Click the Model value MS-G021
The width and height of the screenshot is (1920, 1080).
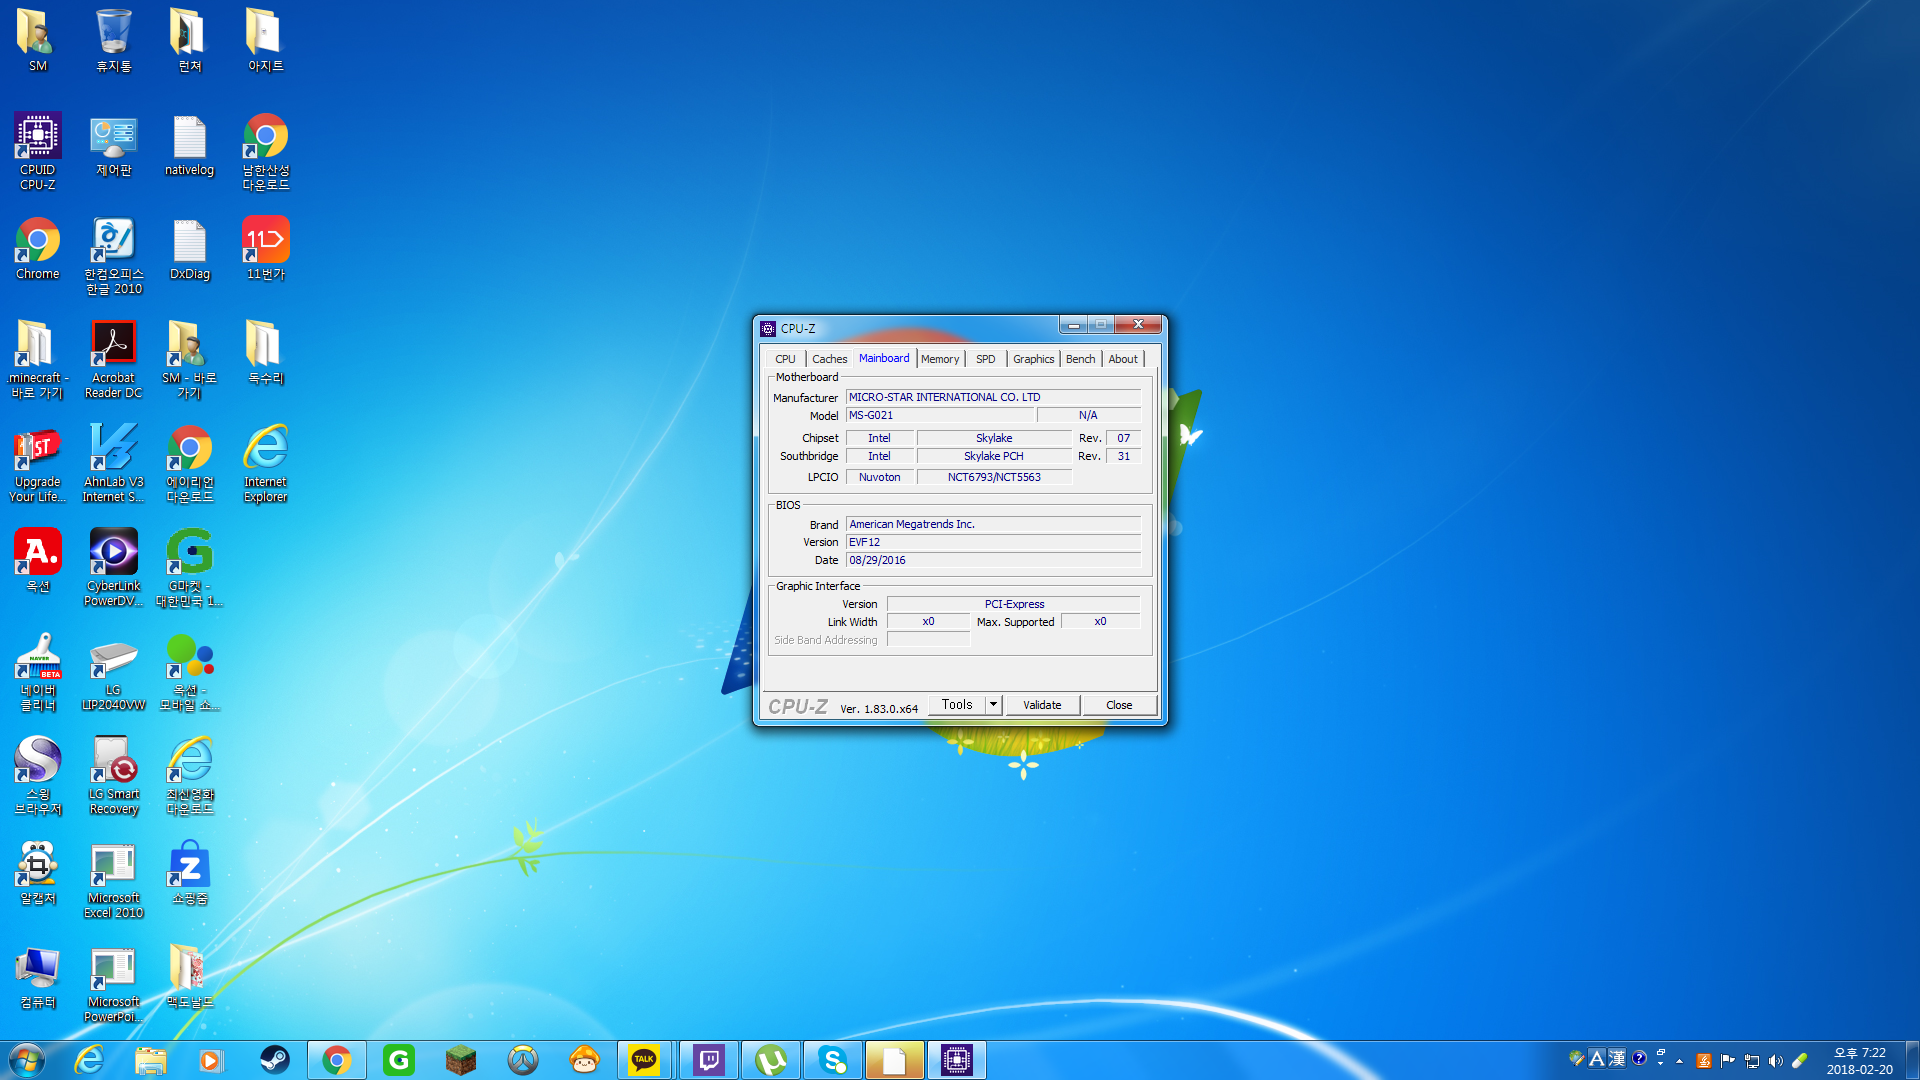pyautogui.click(x=940, y=415)
